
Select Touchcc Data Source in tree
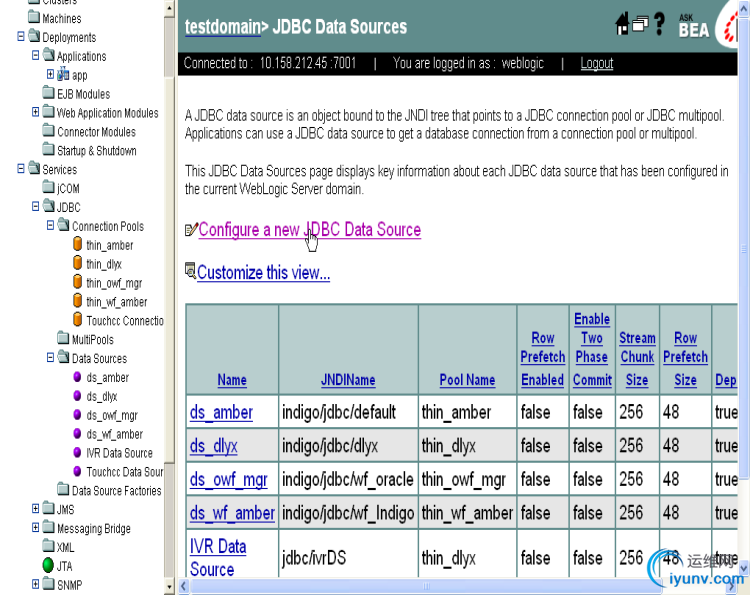[x=124, y=472]
